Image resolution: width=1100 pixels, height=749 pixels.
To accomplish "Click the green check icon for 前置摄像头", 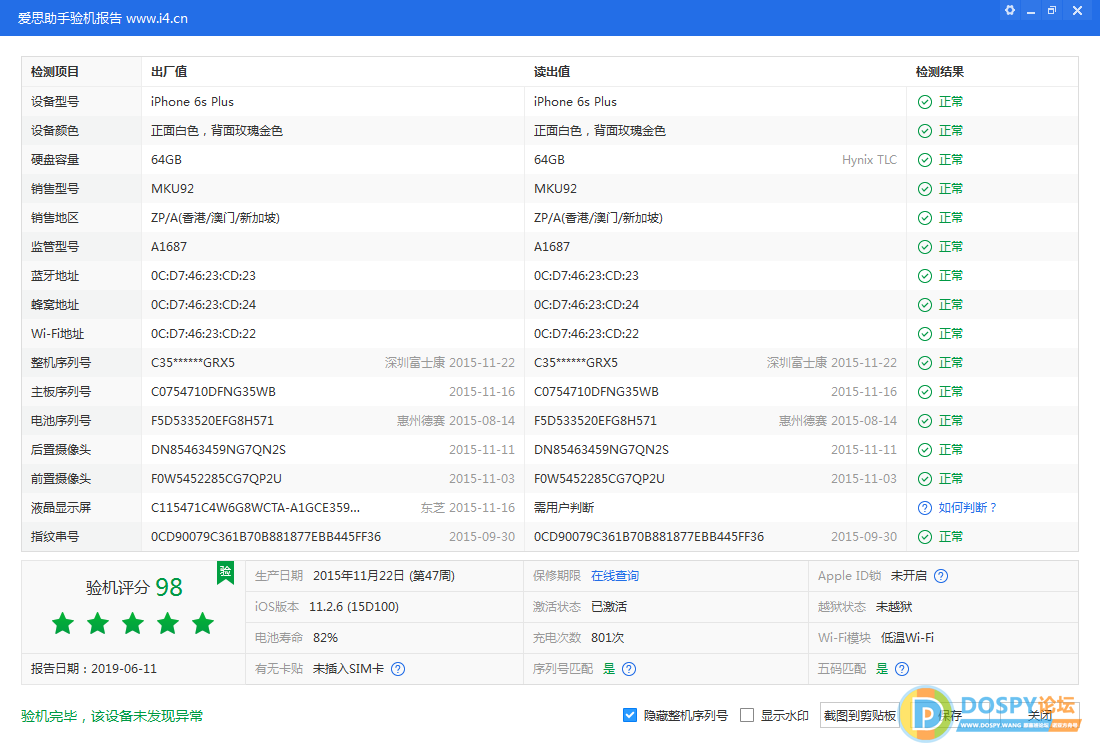I will [925, 479].
